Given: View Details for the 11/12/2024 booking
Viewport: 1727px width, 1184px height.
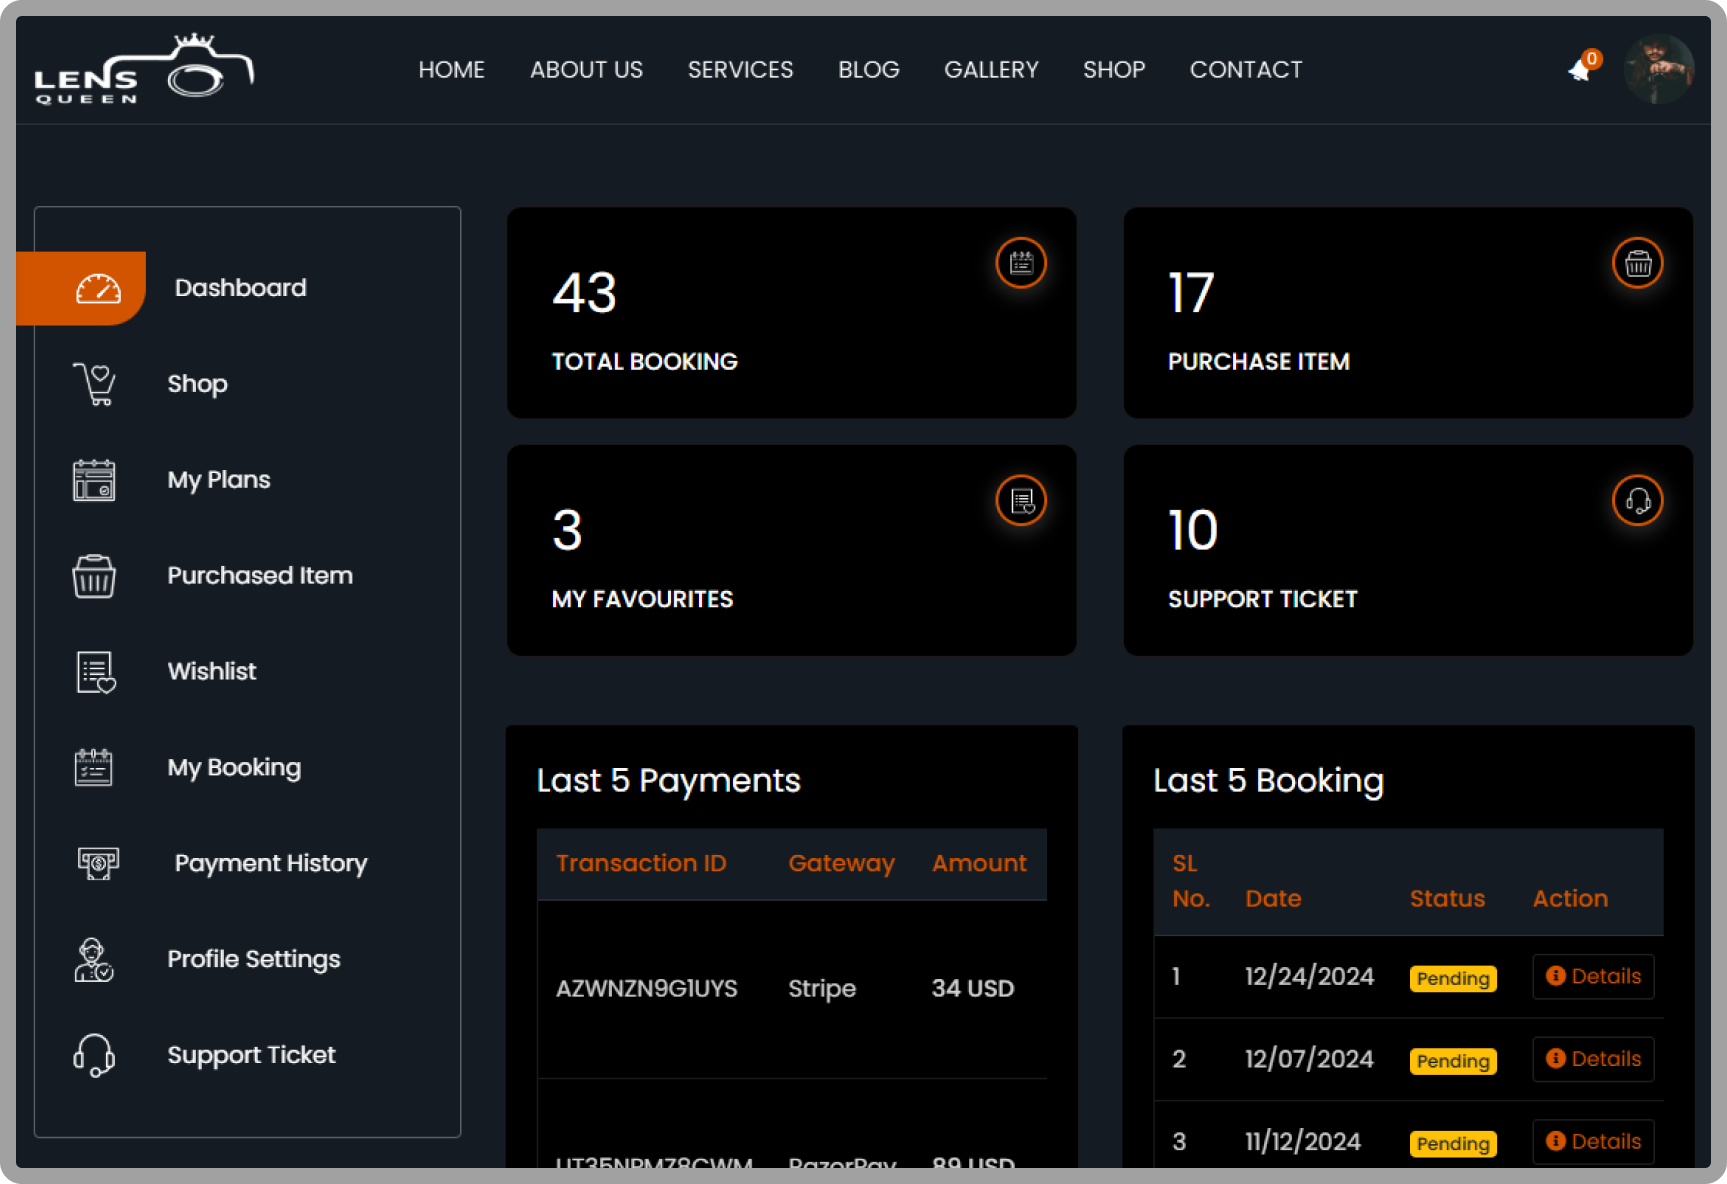Looking at the screenshot, I should (x=1593, y=1142).
